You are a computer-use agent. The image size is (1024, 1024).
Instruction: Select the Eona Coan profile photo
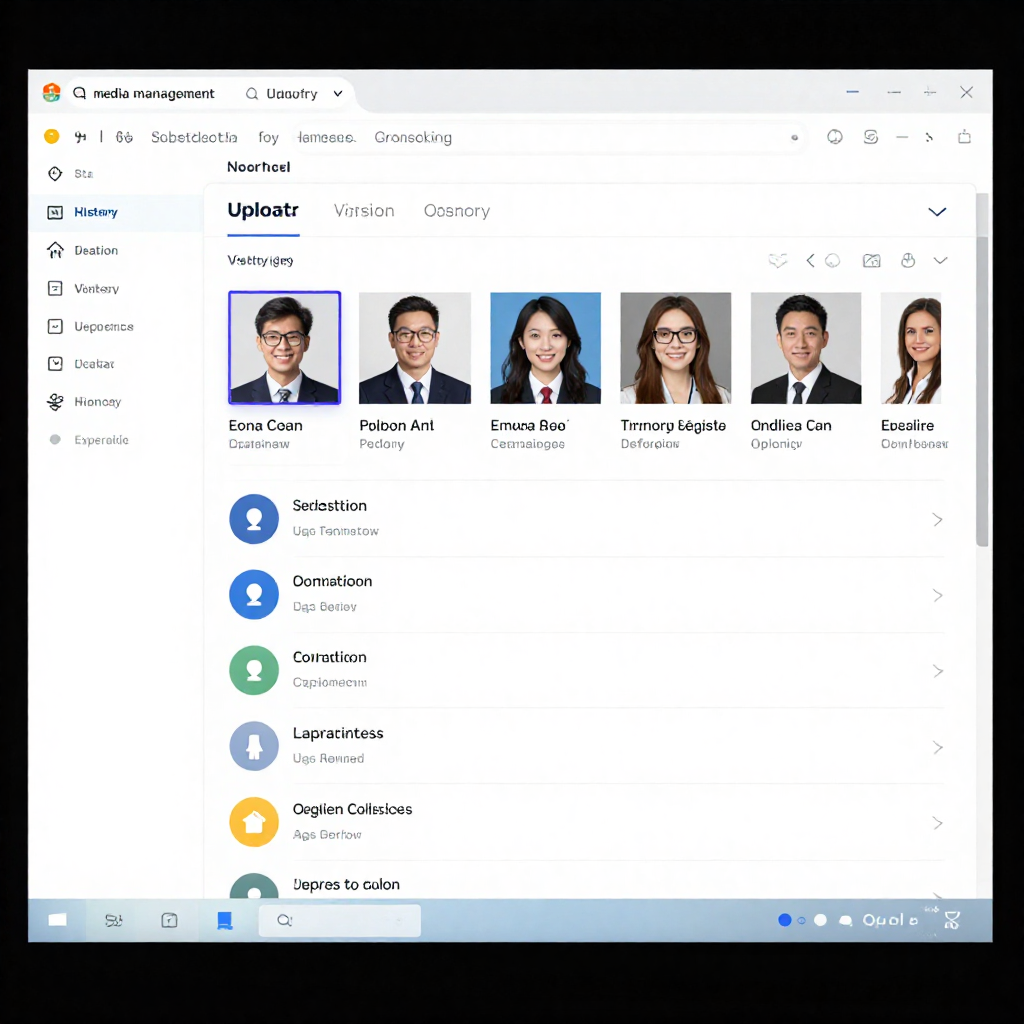click(285, 348)
